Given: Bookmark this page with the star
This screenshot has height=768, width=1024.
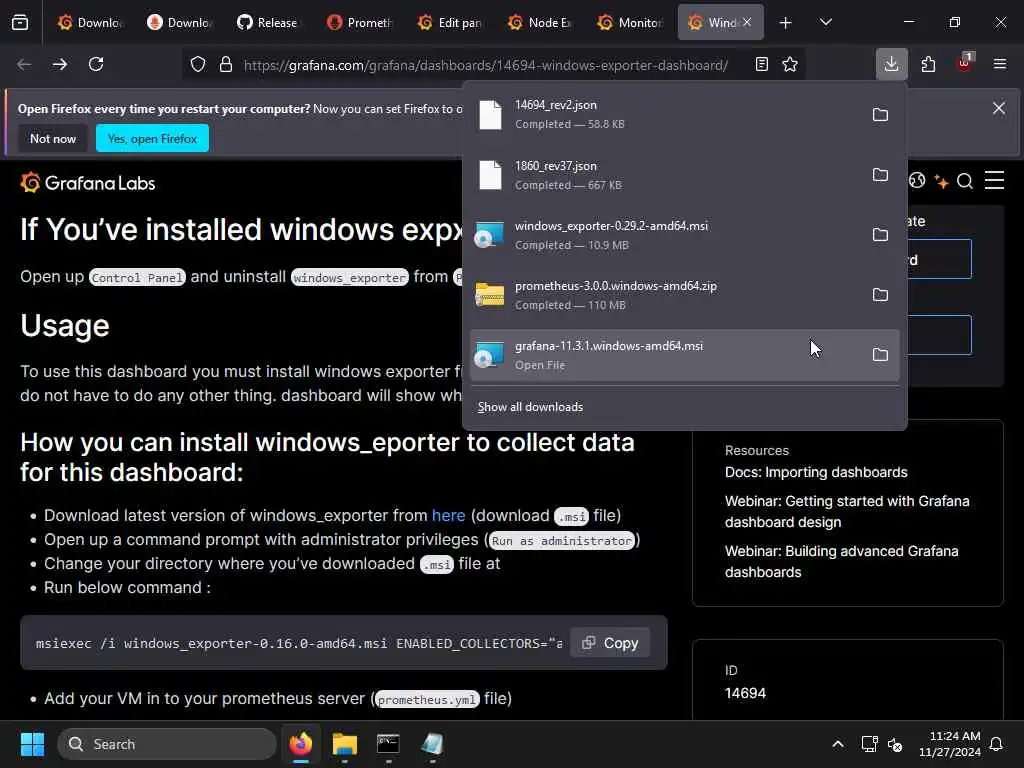Looking at the screenshot, I should (790, 64).
